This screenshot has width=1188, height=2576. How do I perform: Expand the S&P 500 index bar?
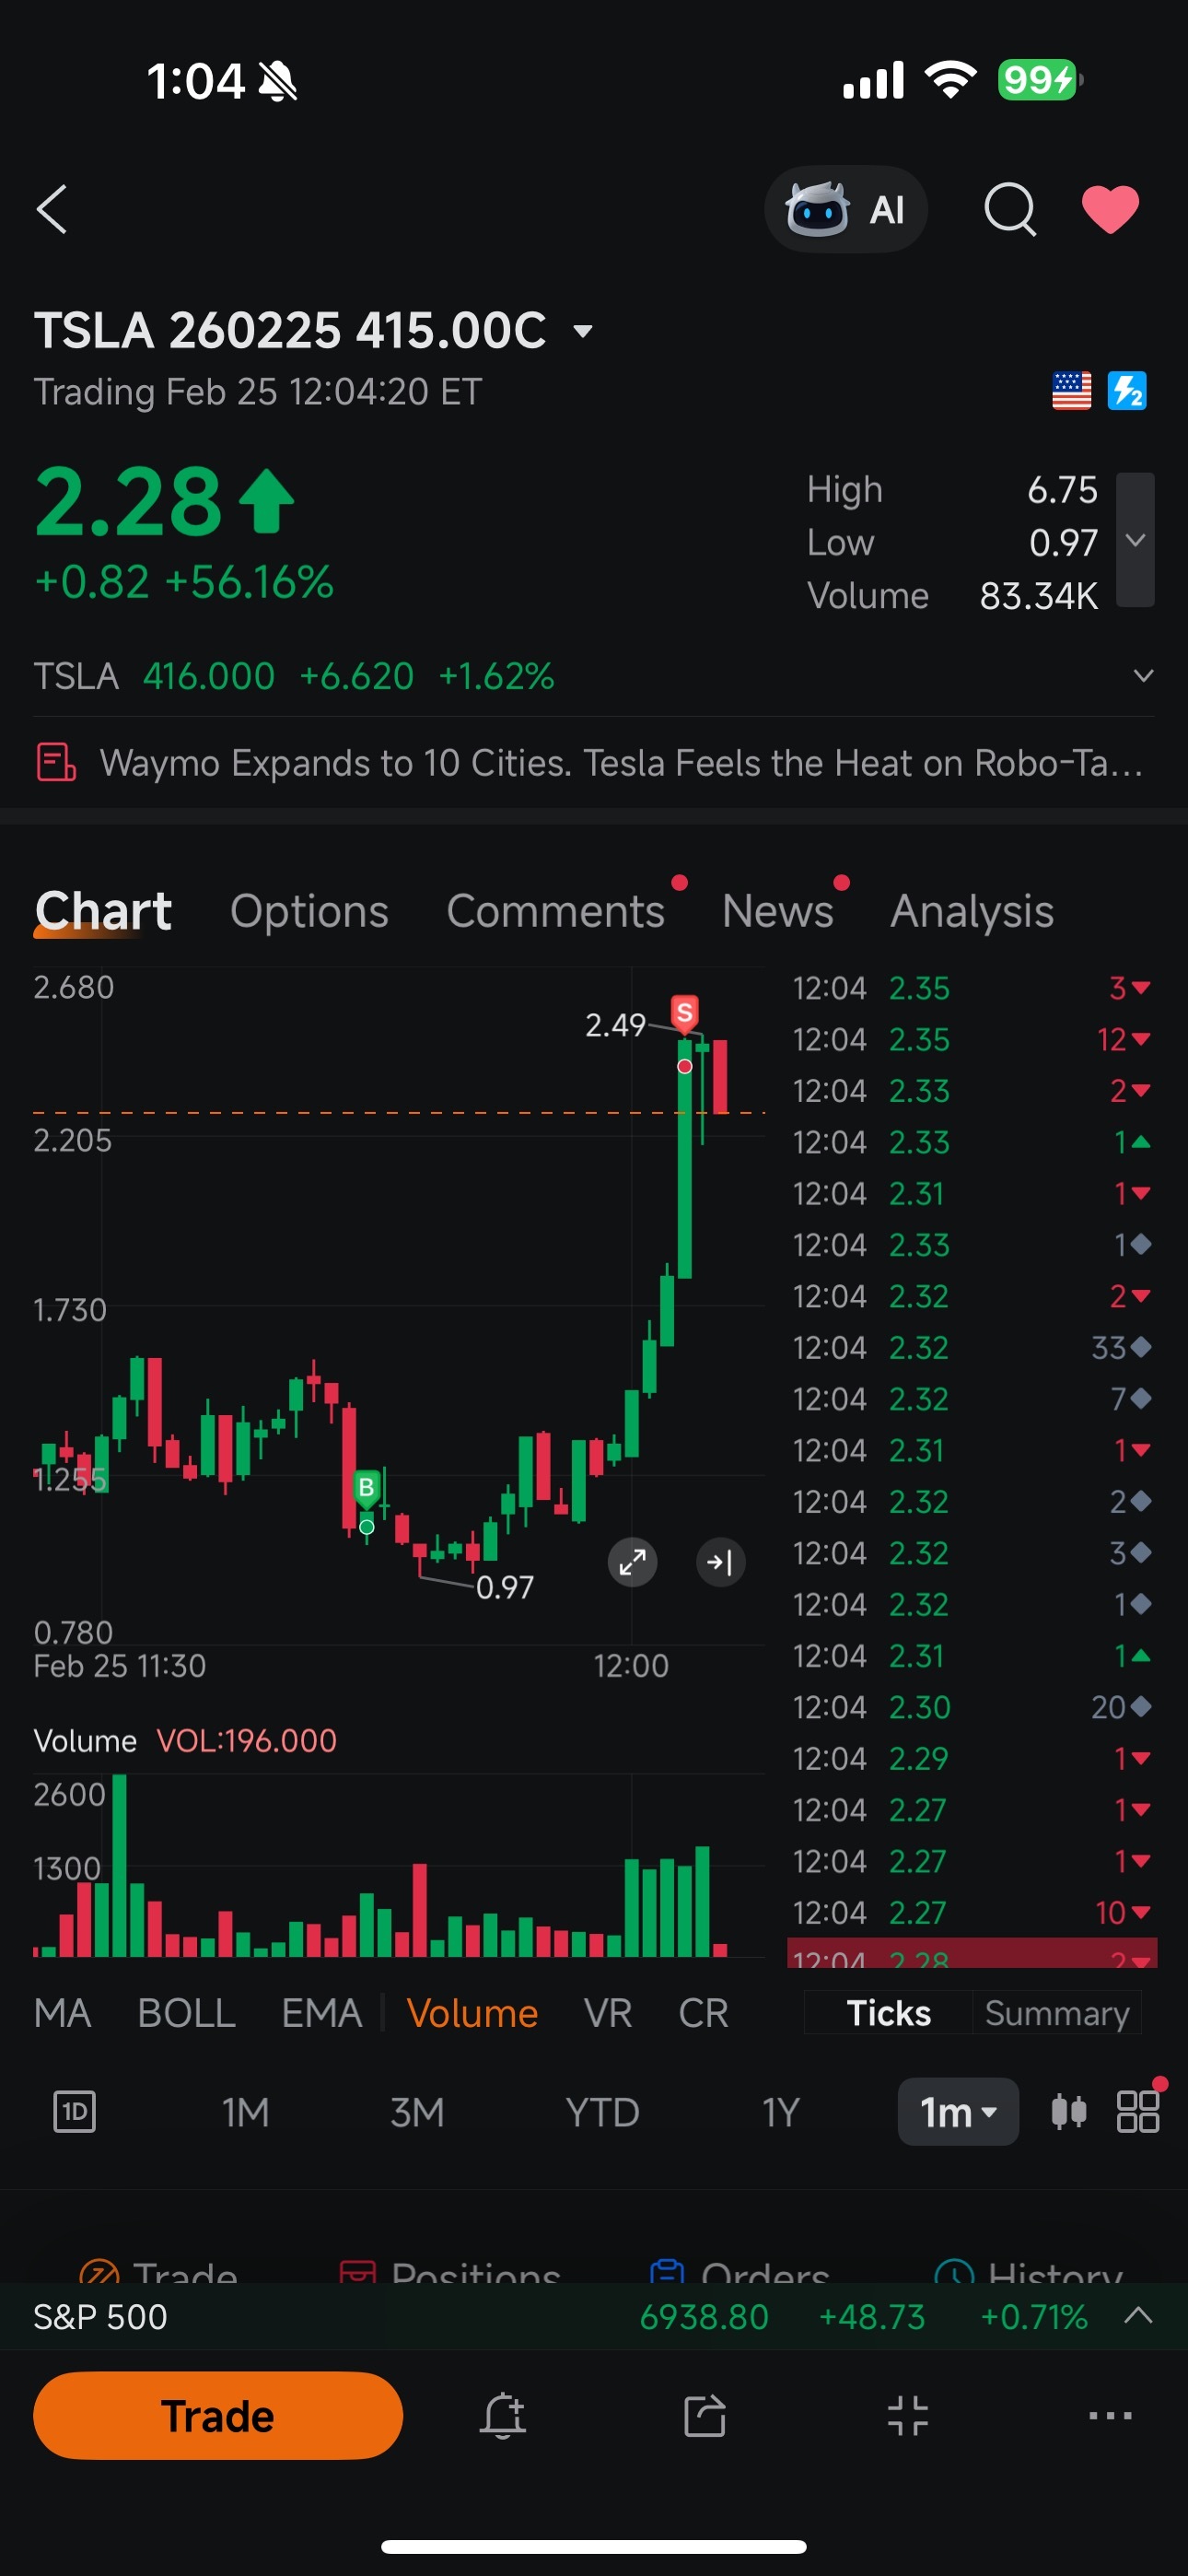1139,2316
